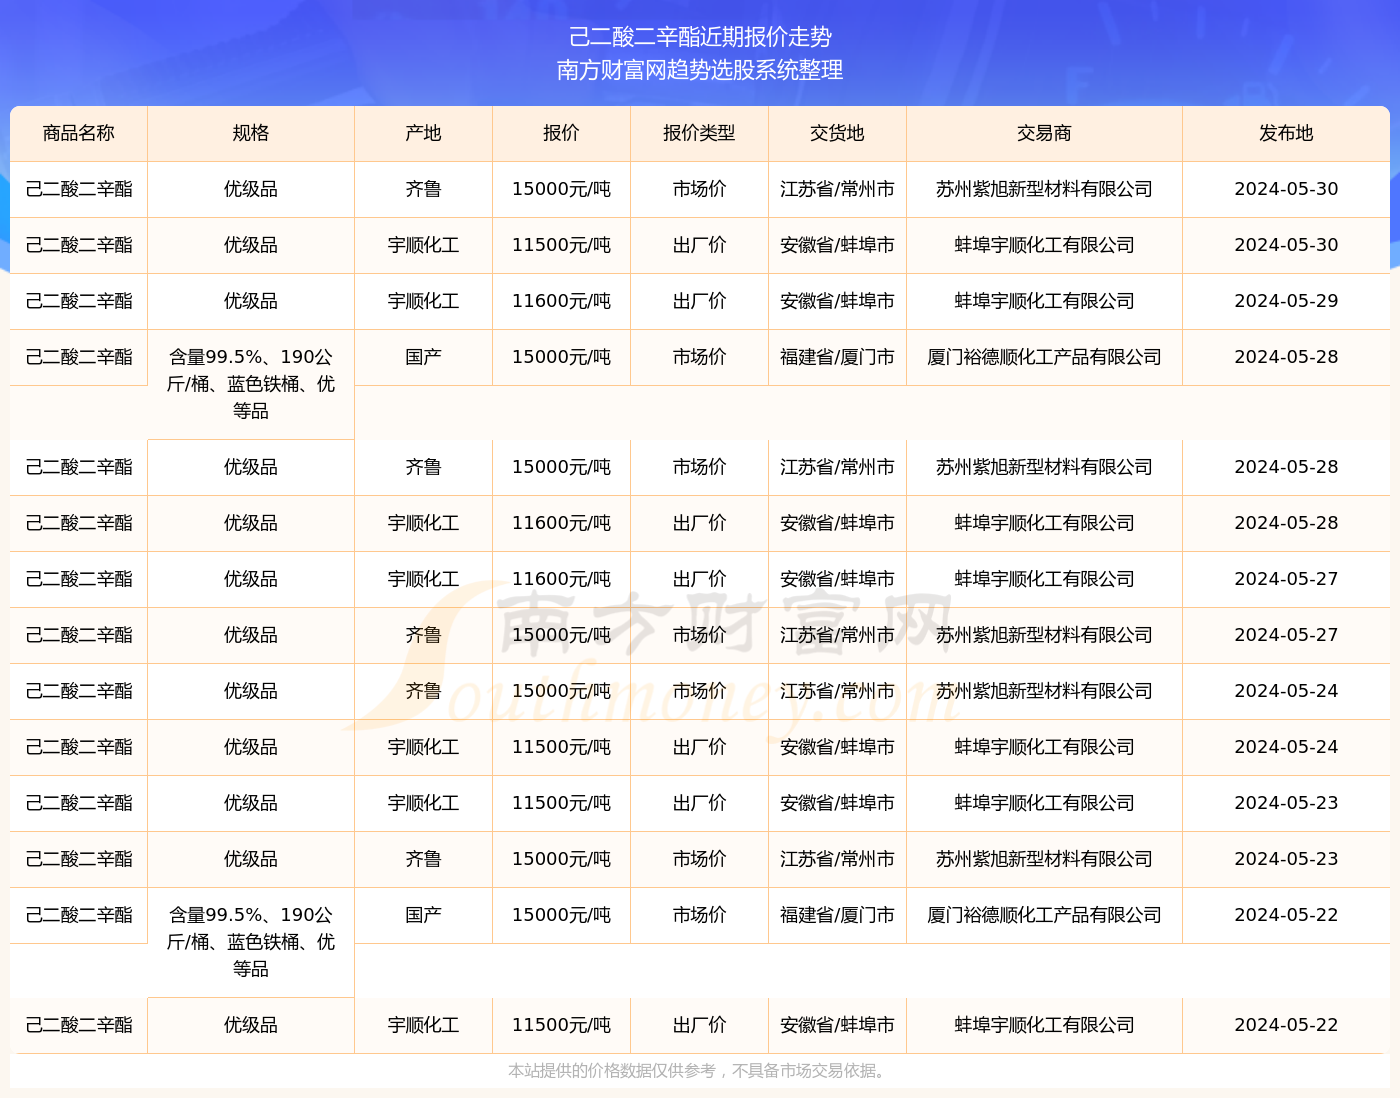Viewport: 1400px width, 1098px height.
Task: Click 蚌埠宇顺化工有限公司 in the 2024-05-22 row
Action: coord(1044,1025)
